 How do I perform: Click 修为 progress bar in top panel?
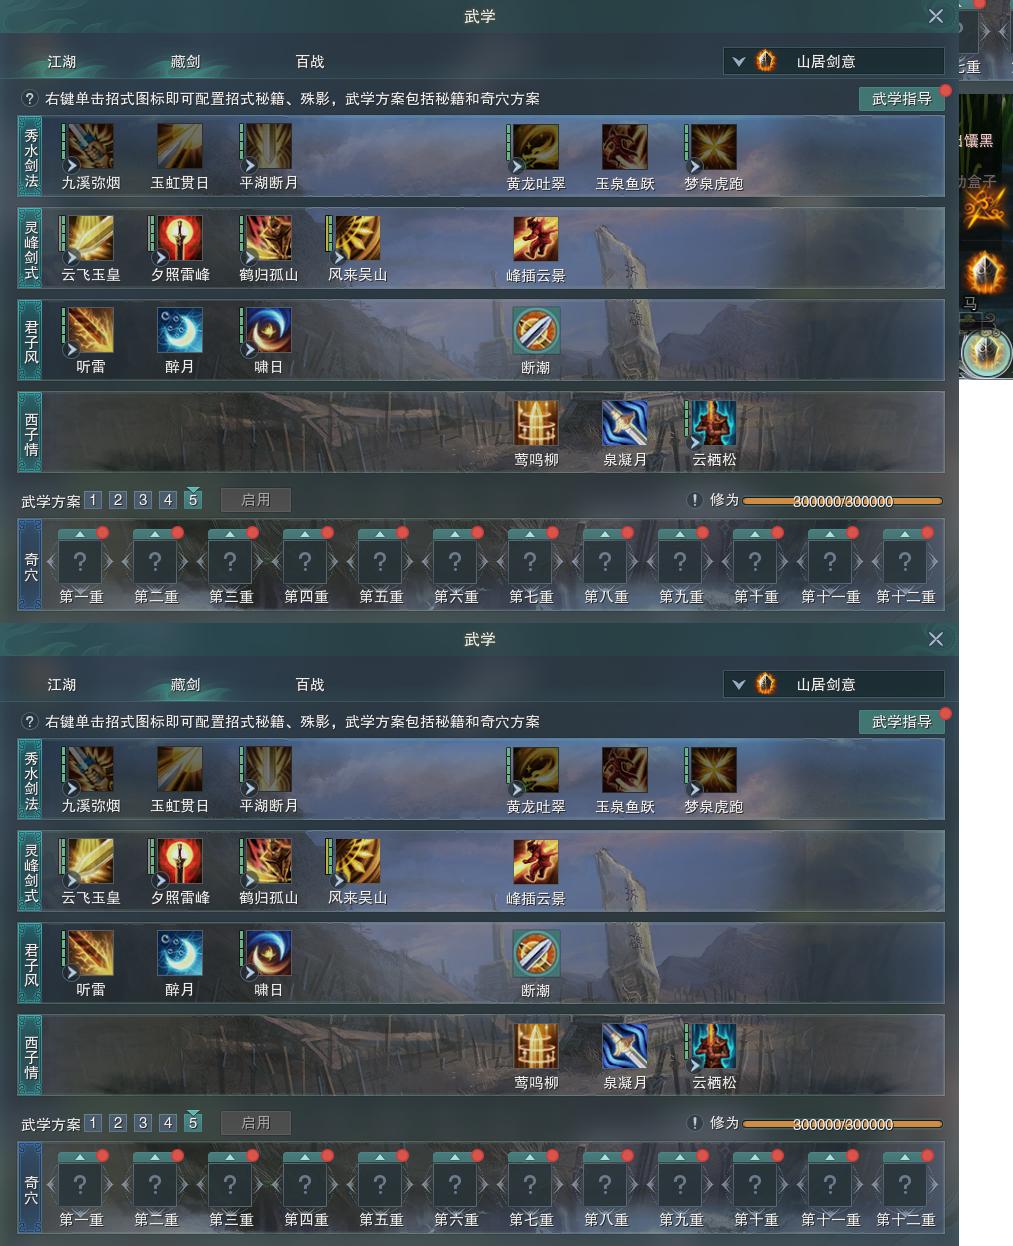pyautogui.click(x=843, y=501)
